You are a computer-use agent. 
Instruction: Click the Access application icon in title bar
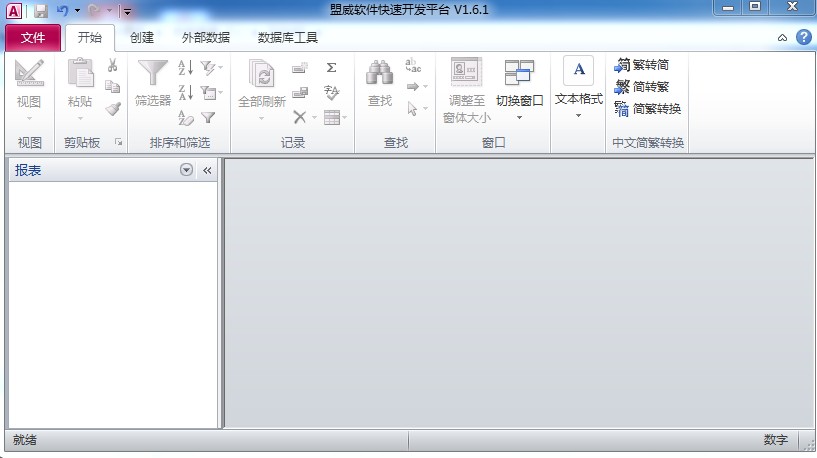coord(14,10)
